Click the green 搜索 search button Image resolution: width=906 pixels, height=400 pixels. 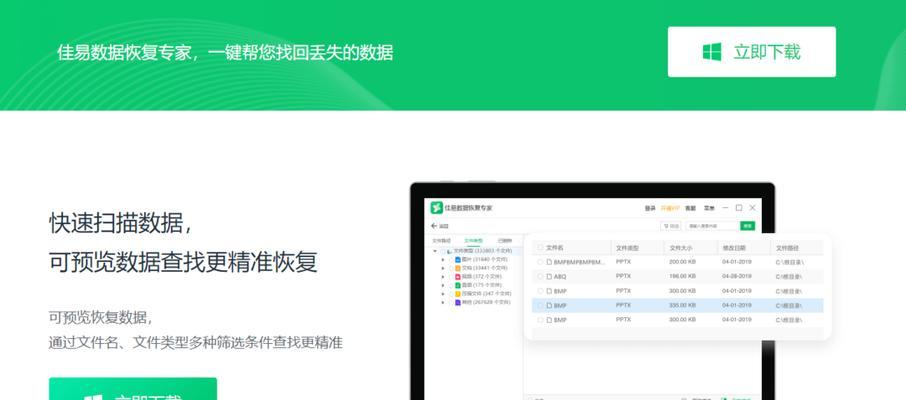748,226
